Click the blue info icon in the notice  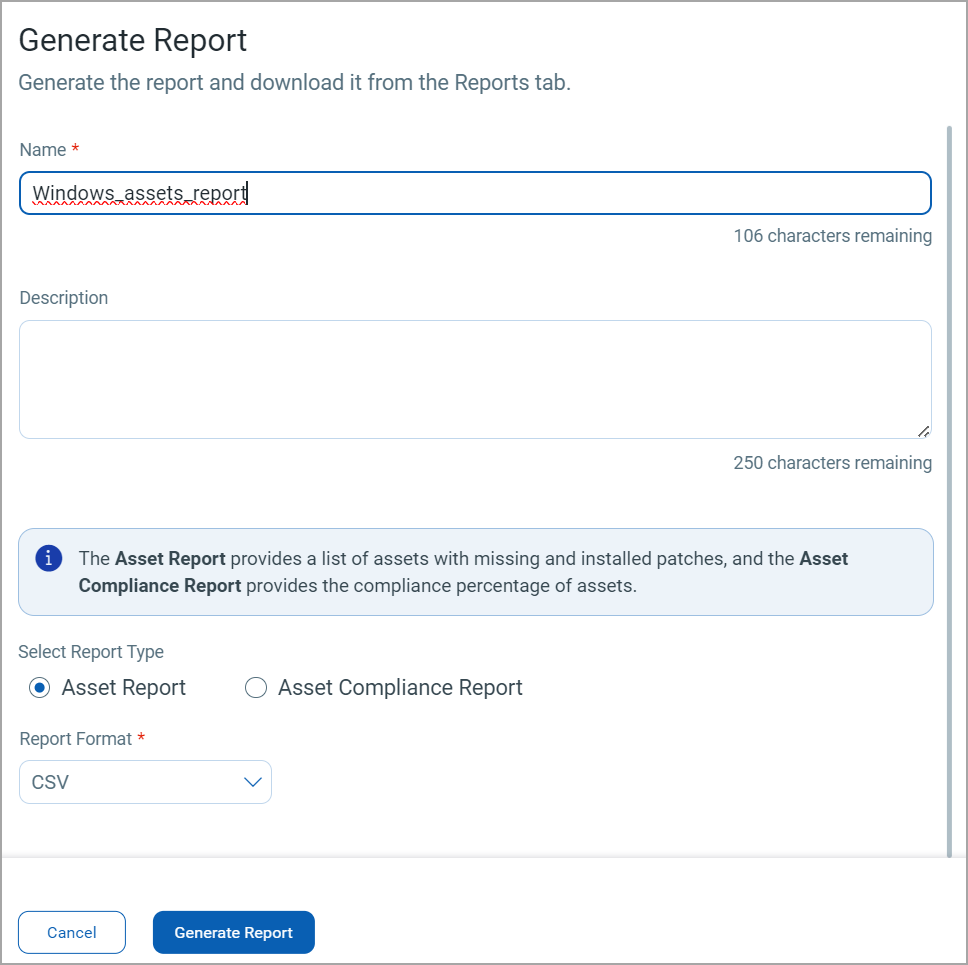(x=49, y=558)
